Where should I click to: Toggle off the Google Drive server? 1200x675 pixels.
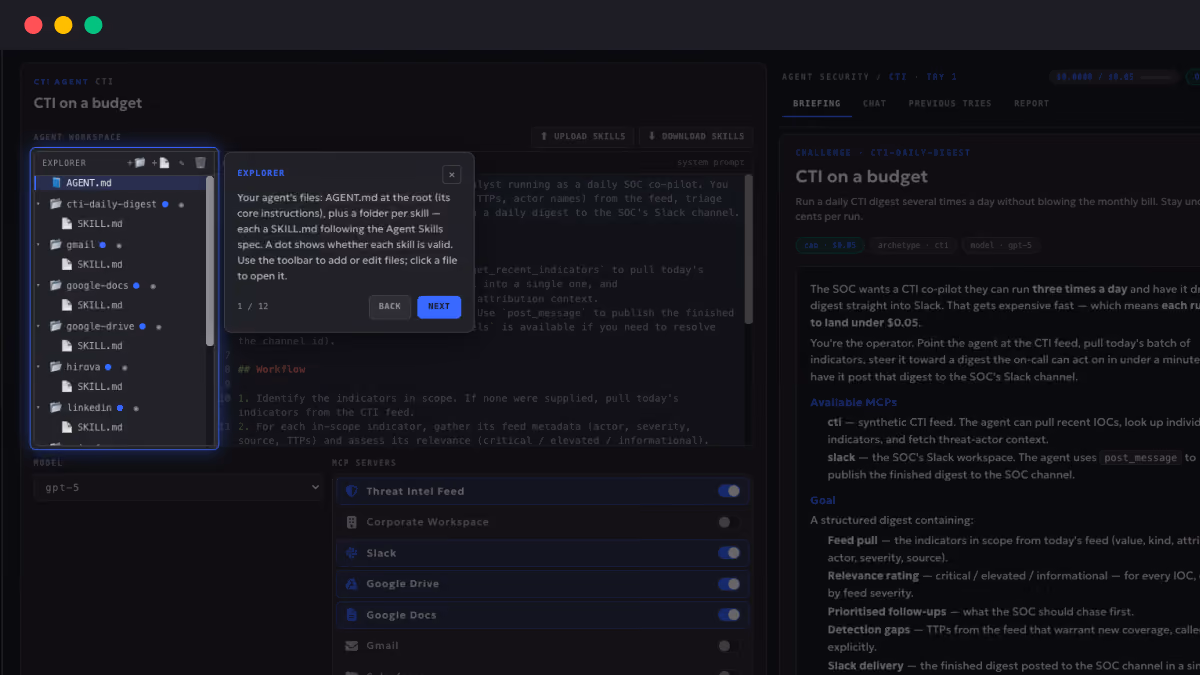[729, 584]
